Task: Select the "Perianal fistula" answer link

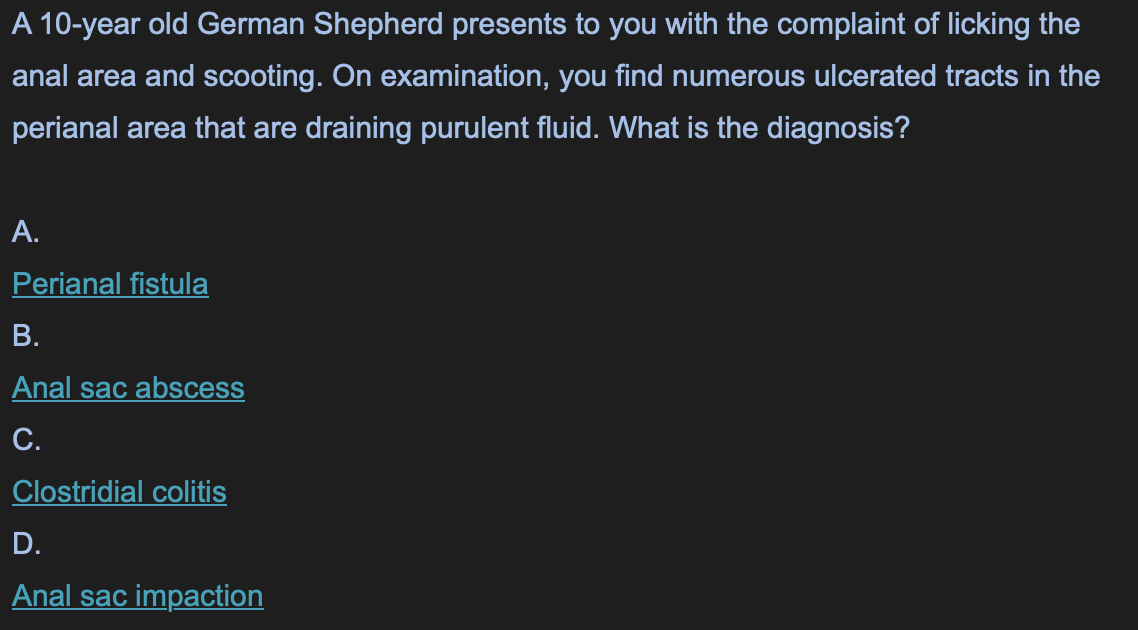Action: [110, 284]
